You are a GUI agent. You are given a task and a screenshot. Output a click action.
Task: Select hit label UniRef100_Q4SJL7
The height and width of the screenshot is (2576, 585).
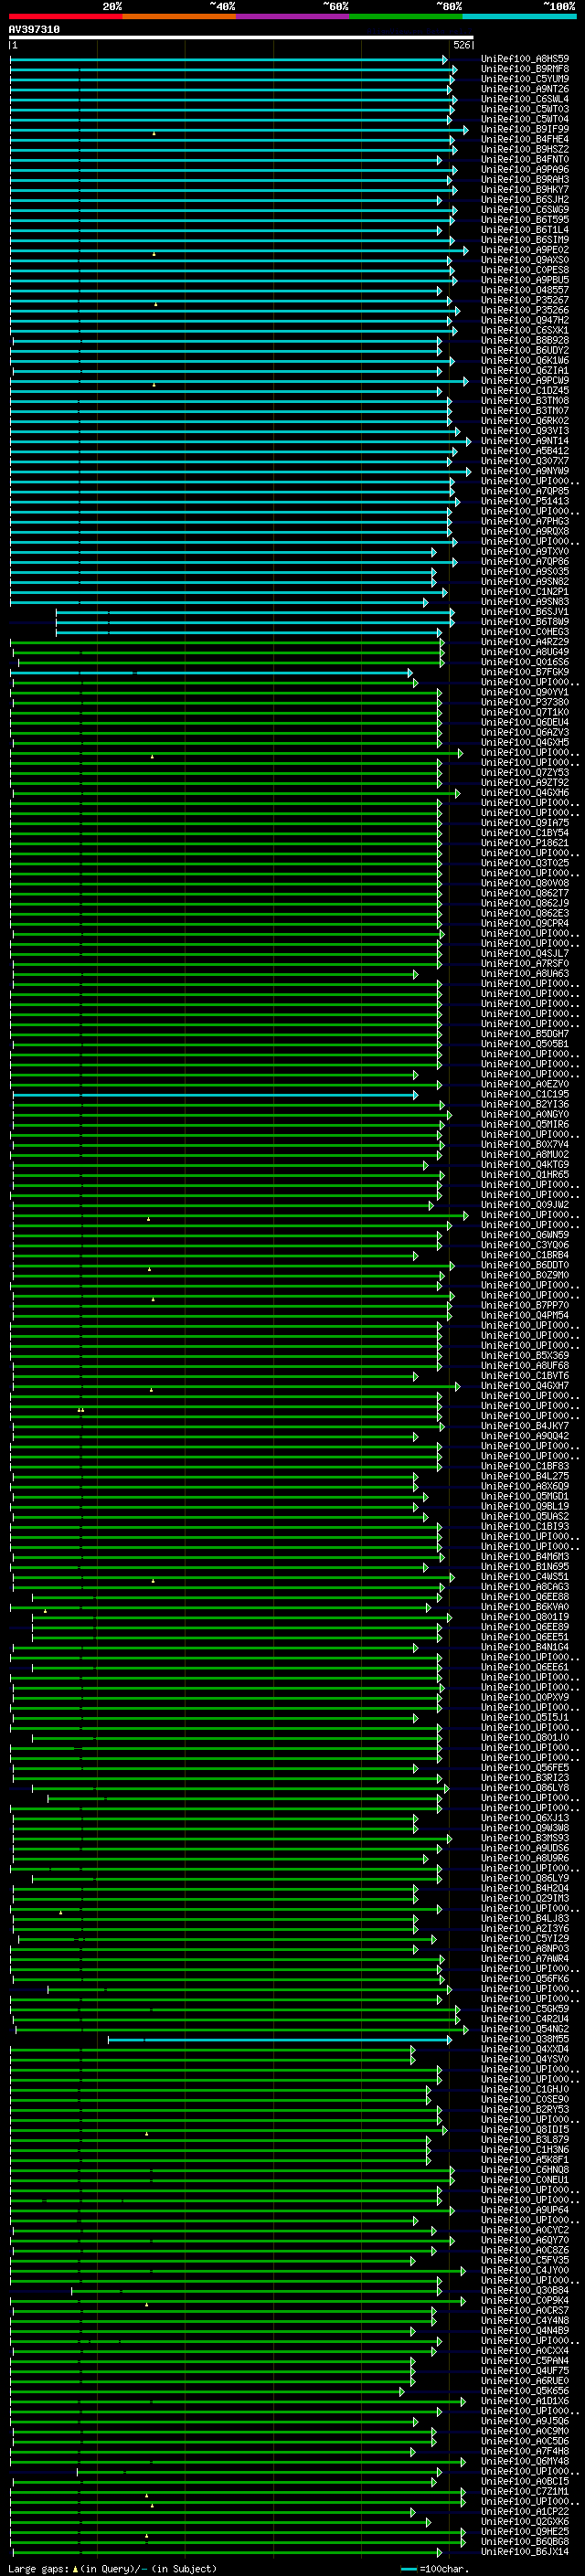click(x=525, y=953)
